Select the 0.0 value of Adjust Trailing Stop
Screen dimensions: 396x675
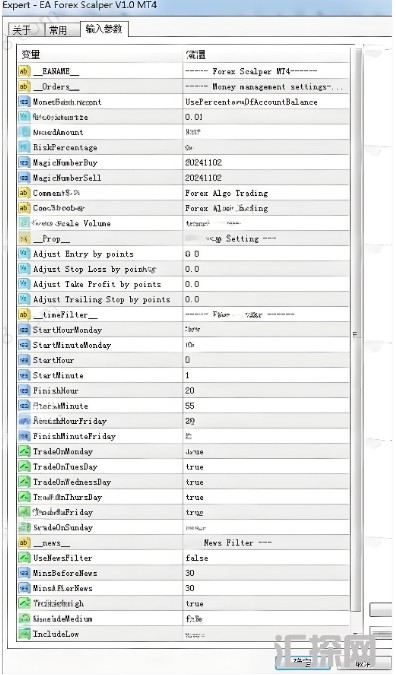pyautogui.click(x=266, y=299)
